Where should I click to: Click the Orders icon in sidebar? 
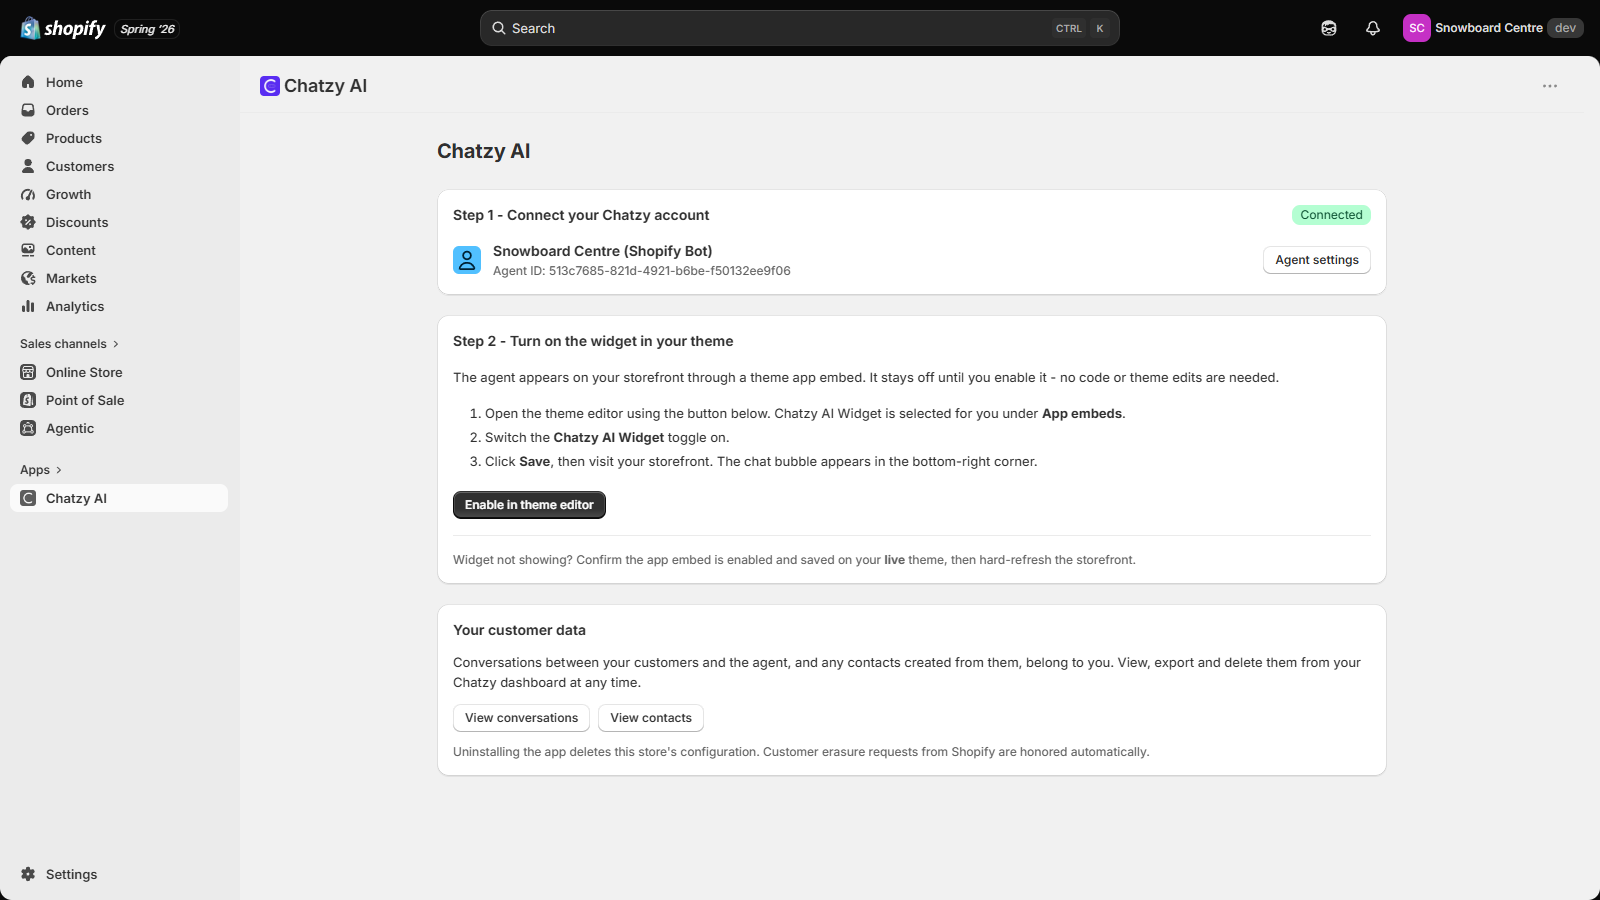[x=28, y=110]
